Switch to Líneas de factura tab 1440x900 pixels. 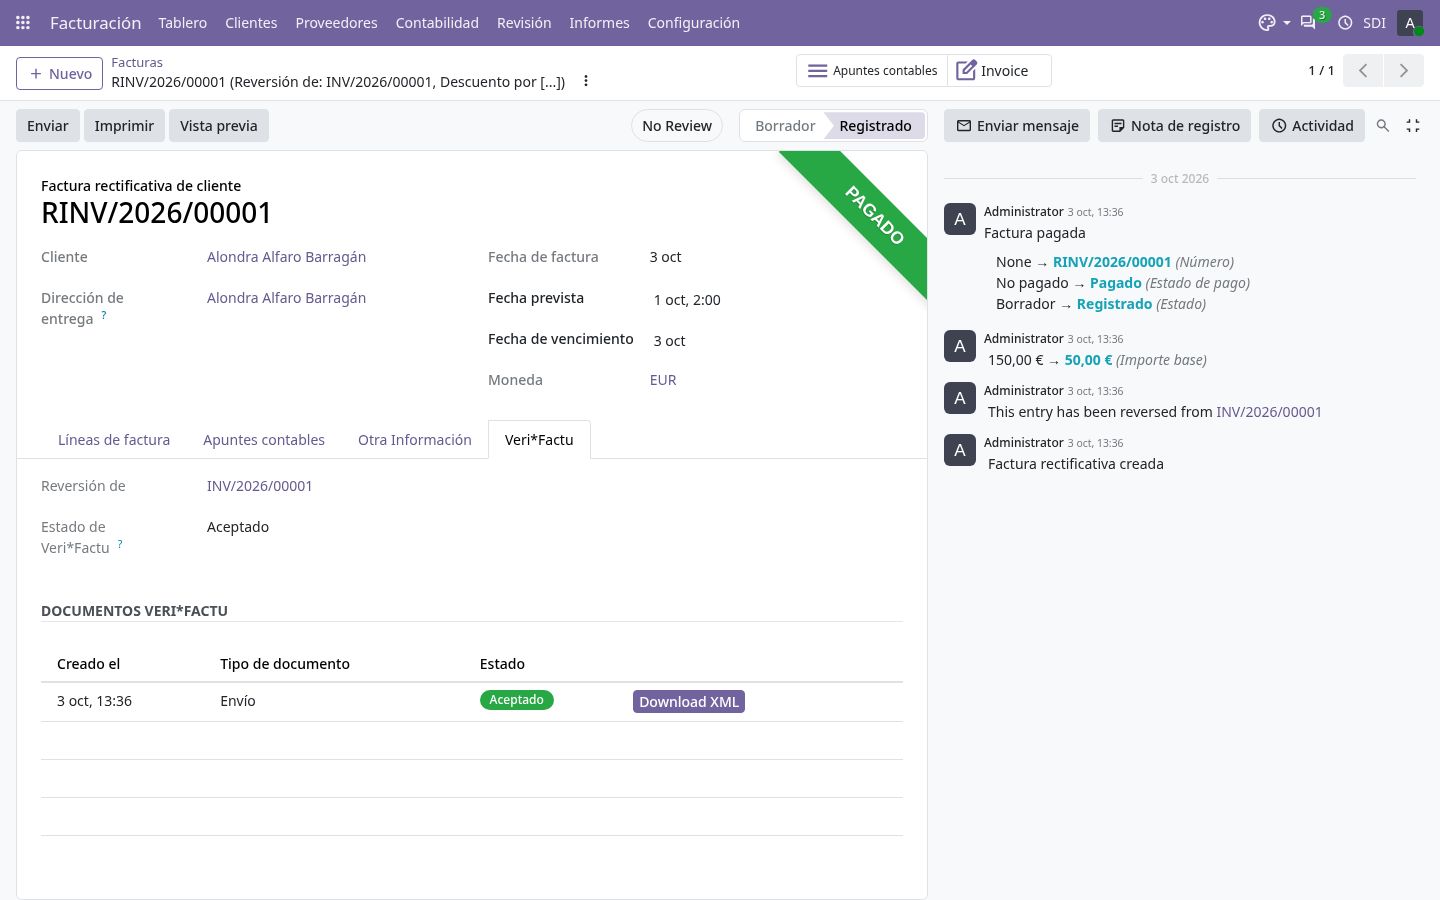pos(114,440)
